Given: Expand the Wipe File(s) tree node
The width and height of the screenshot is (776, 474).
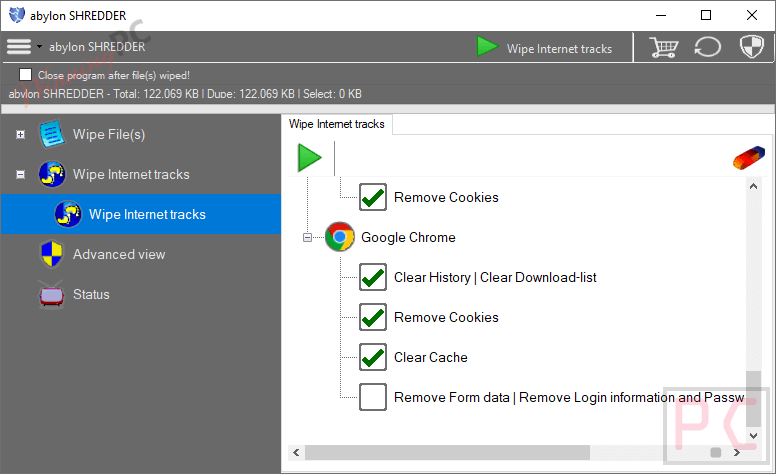Looking at the screenshot, I should click(20, 135).
